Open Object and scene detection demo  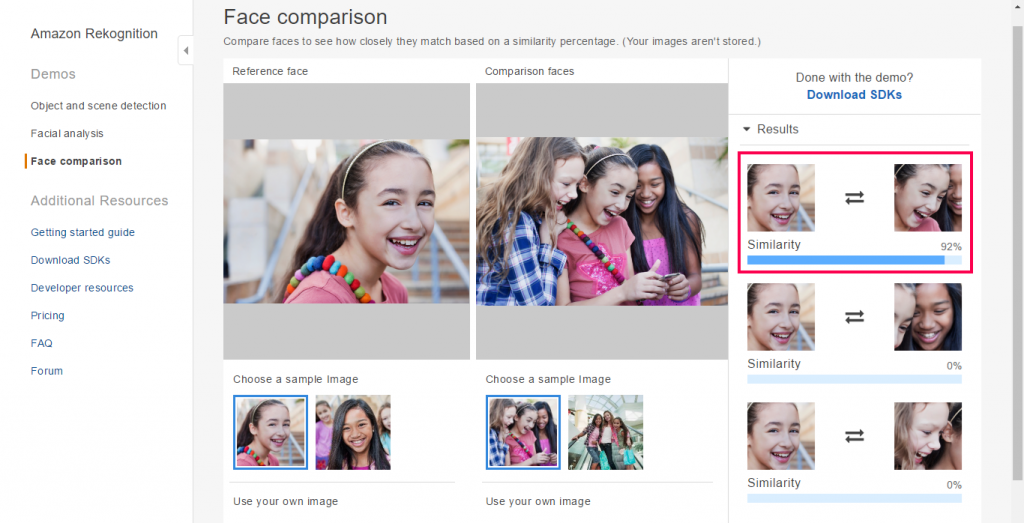(99, 106)
